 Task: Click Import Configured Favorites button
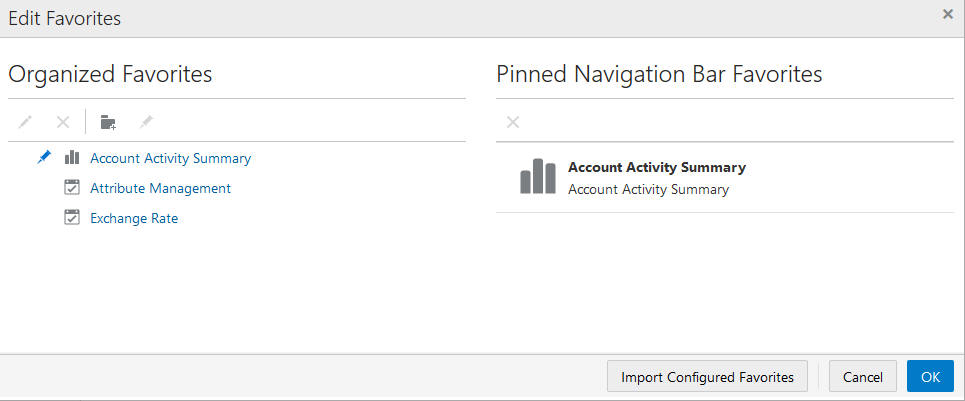click(x=707, y=376)
